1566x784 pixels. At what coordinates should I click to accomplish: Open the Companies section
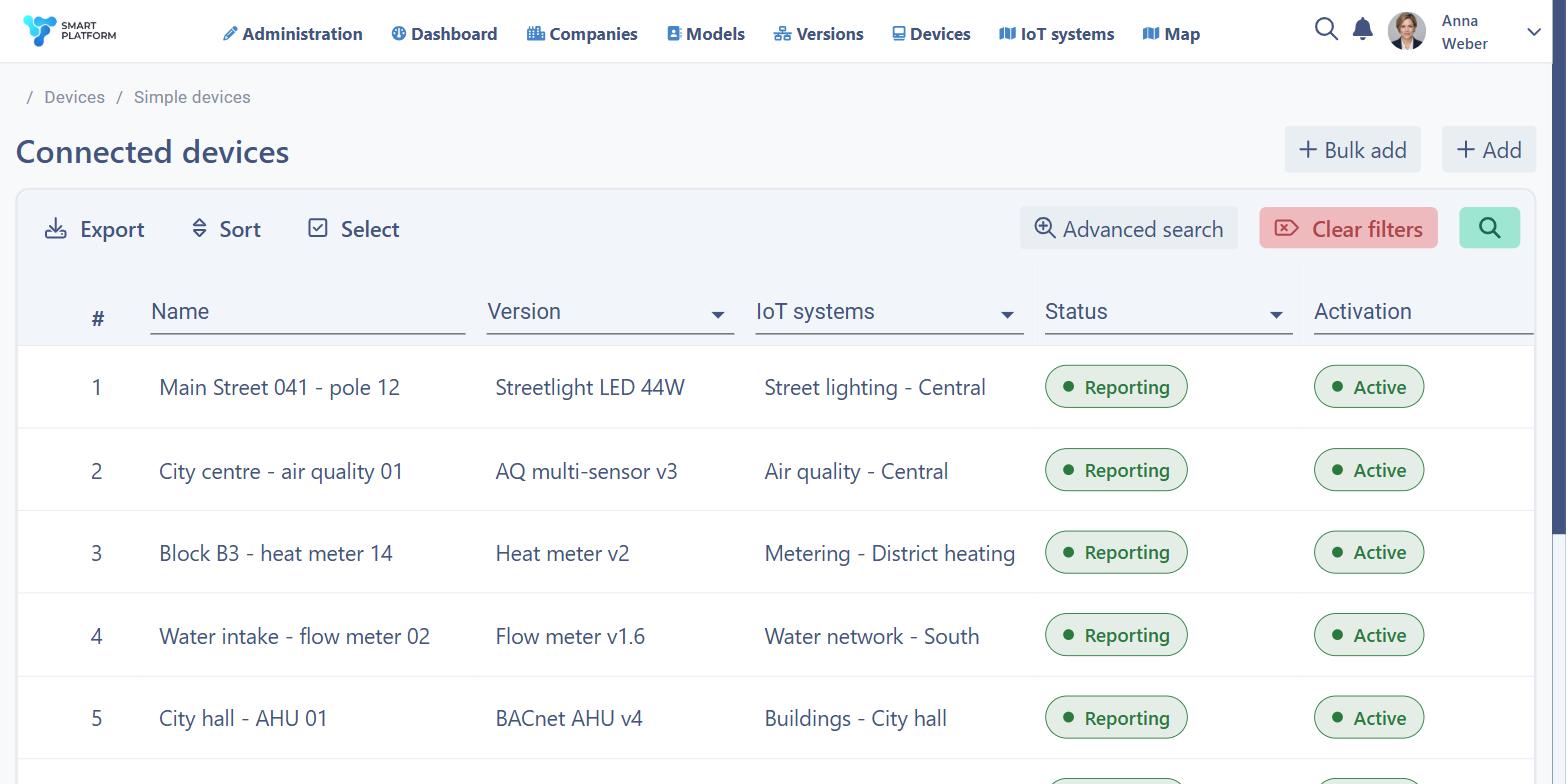(582, 34)
